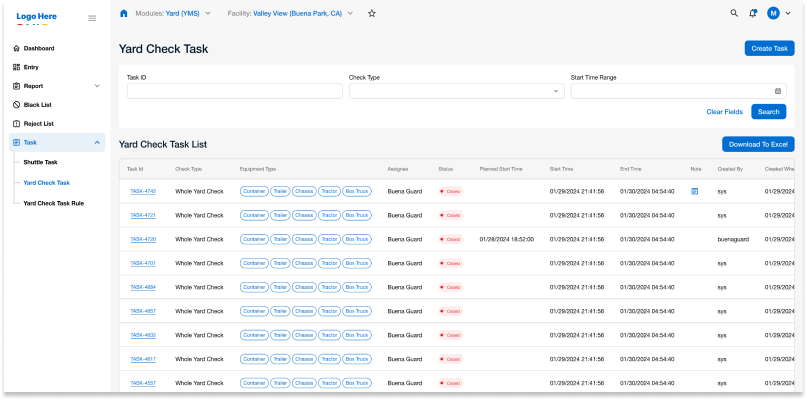Click Container tag in TASK-4742 row
807x401 pixels.
254,191
